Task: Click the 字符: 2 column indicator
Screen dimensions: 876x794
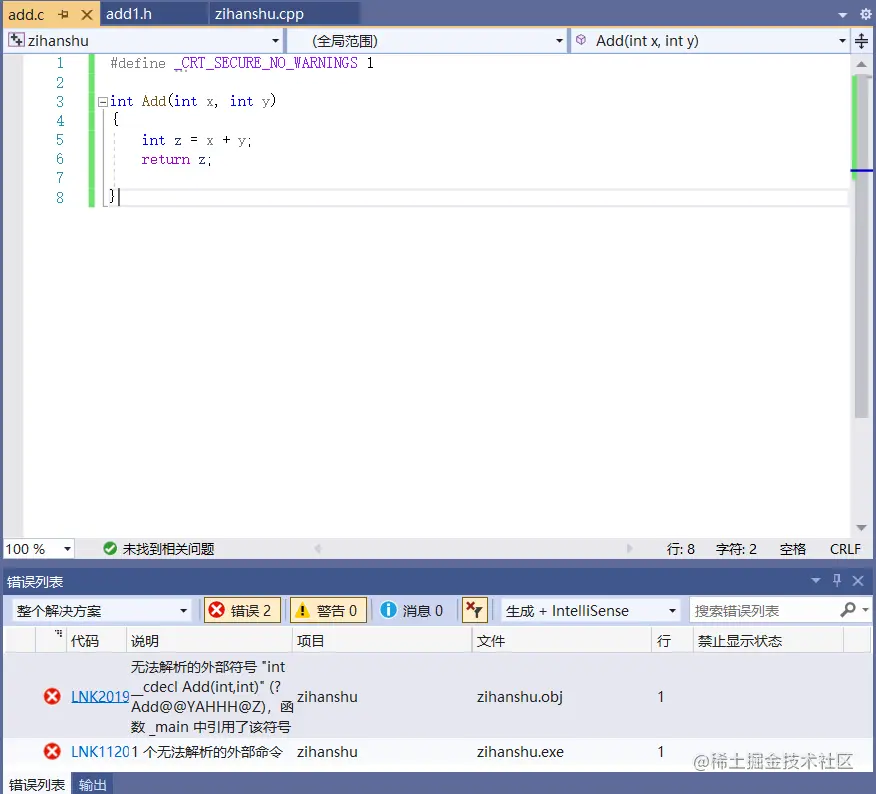Action: [x=736, y=549]
